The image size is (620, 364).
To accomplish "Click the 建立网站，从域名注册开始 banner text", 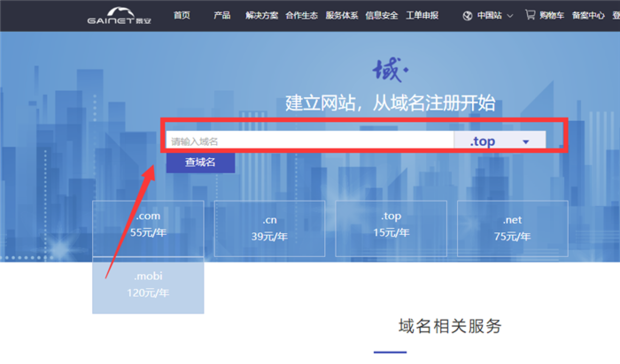I will [390, 103].
